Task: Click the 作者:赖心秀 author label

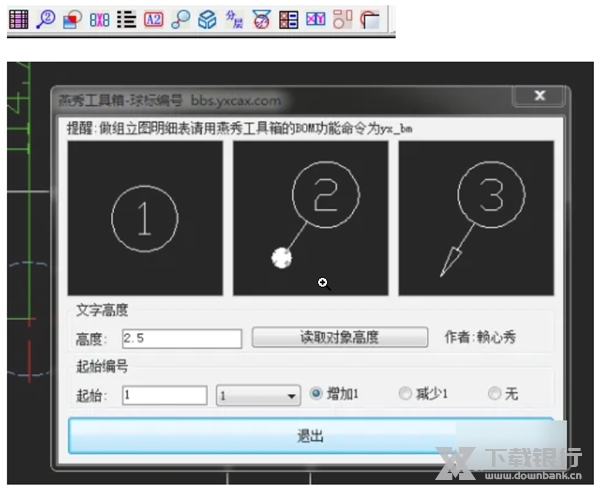Action: coord(480,337)
